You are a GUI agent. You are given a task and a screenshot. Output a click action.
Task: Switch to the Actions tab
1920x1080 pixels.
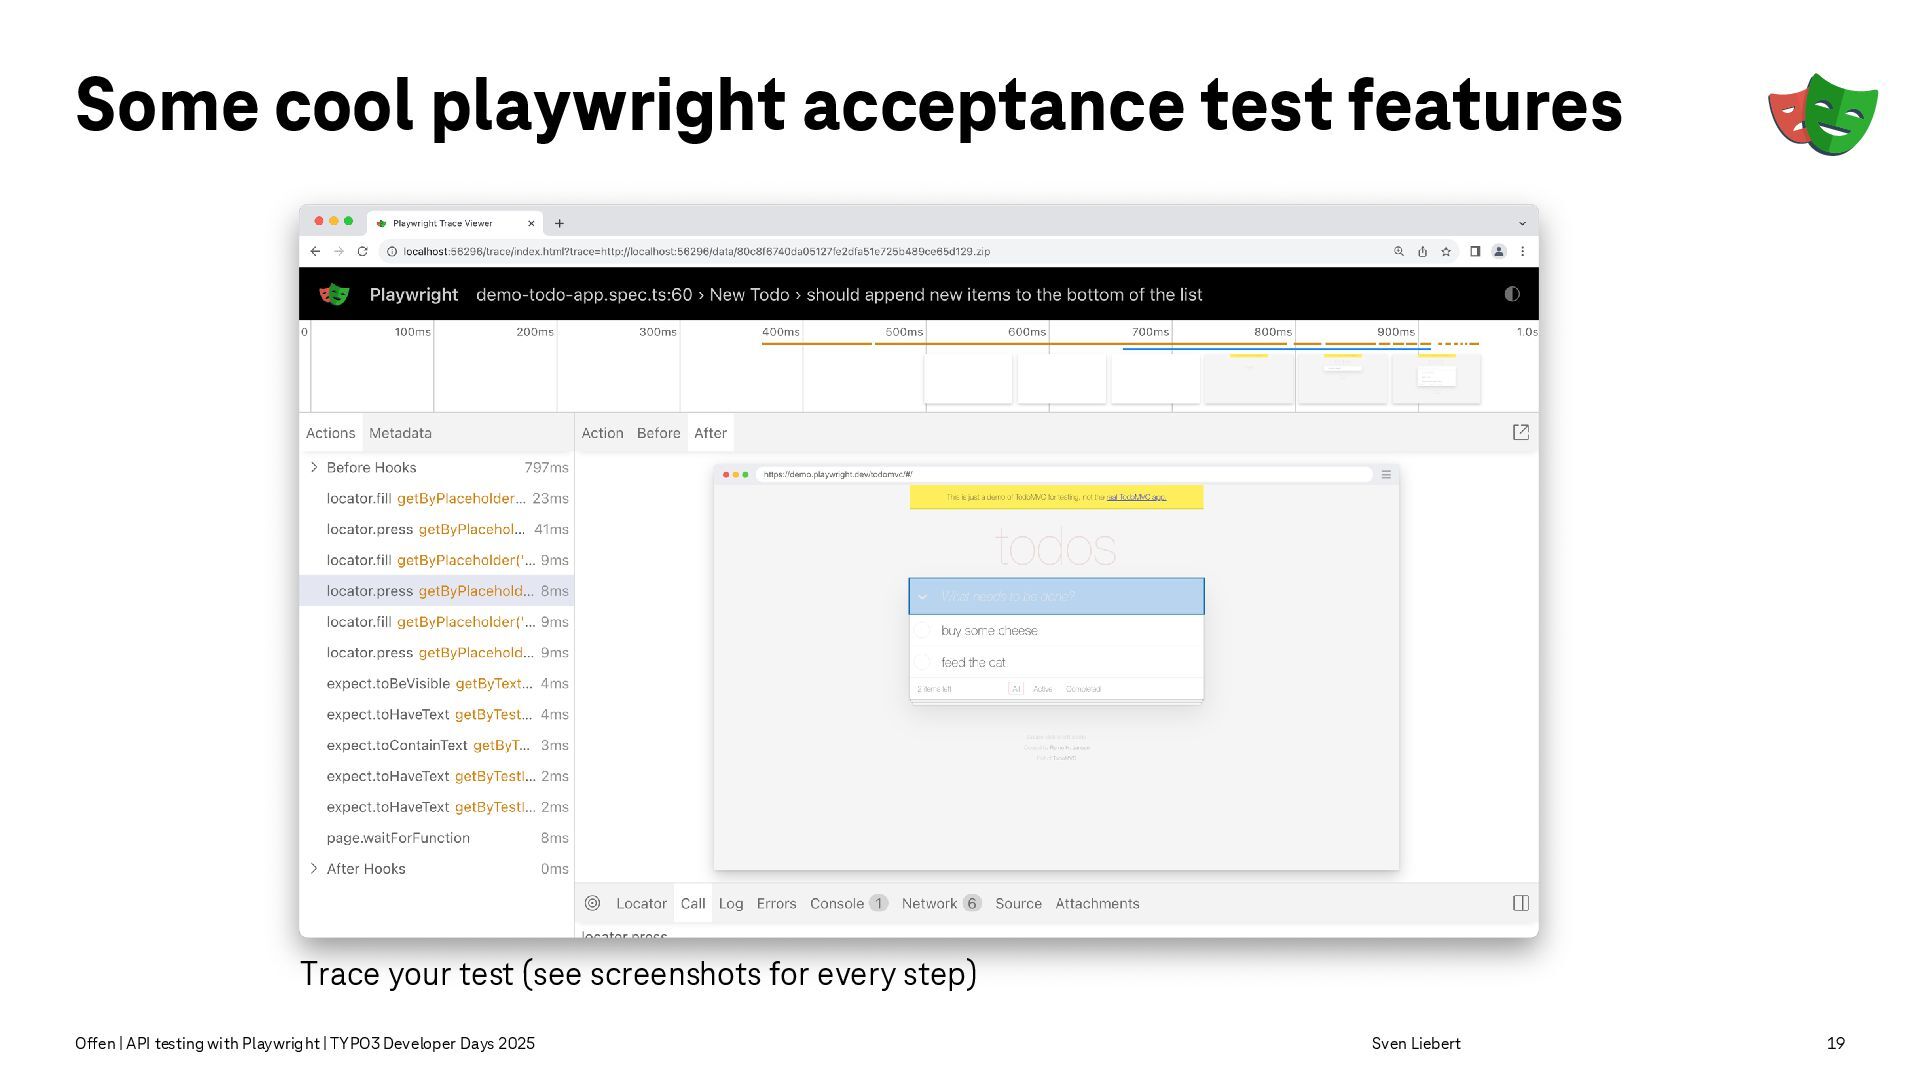[x=330, y=433]
